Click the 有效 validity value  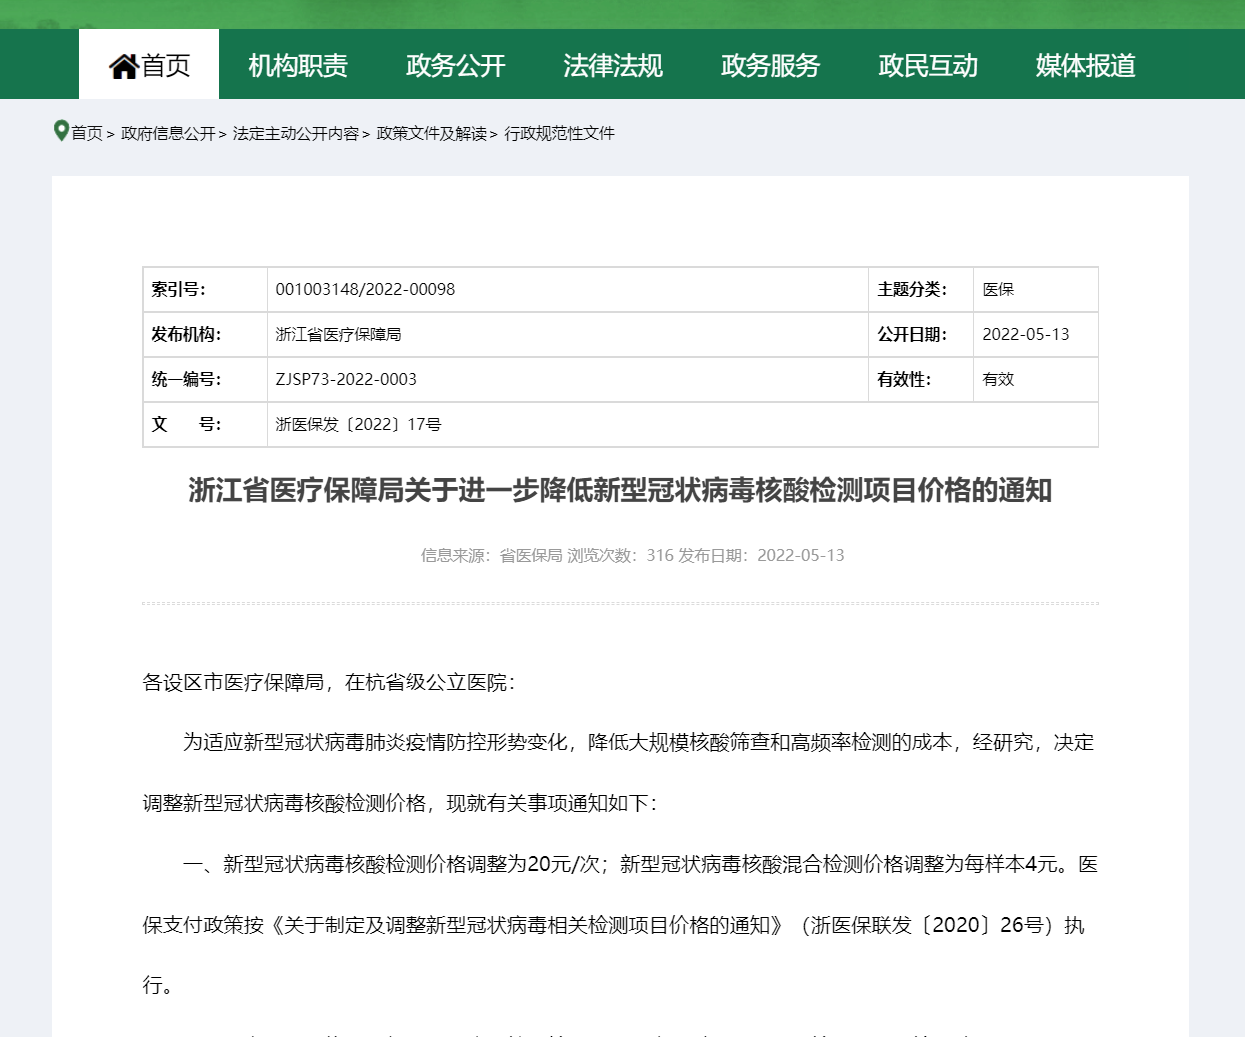tap(998, 379)
